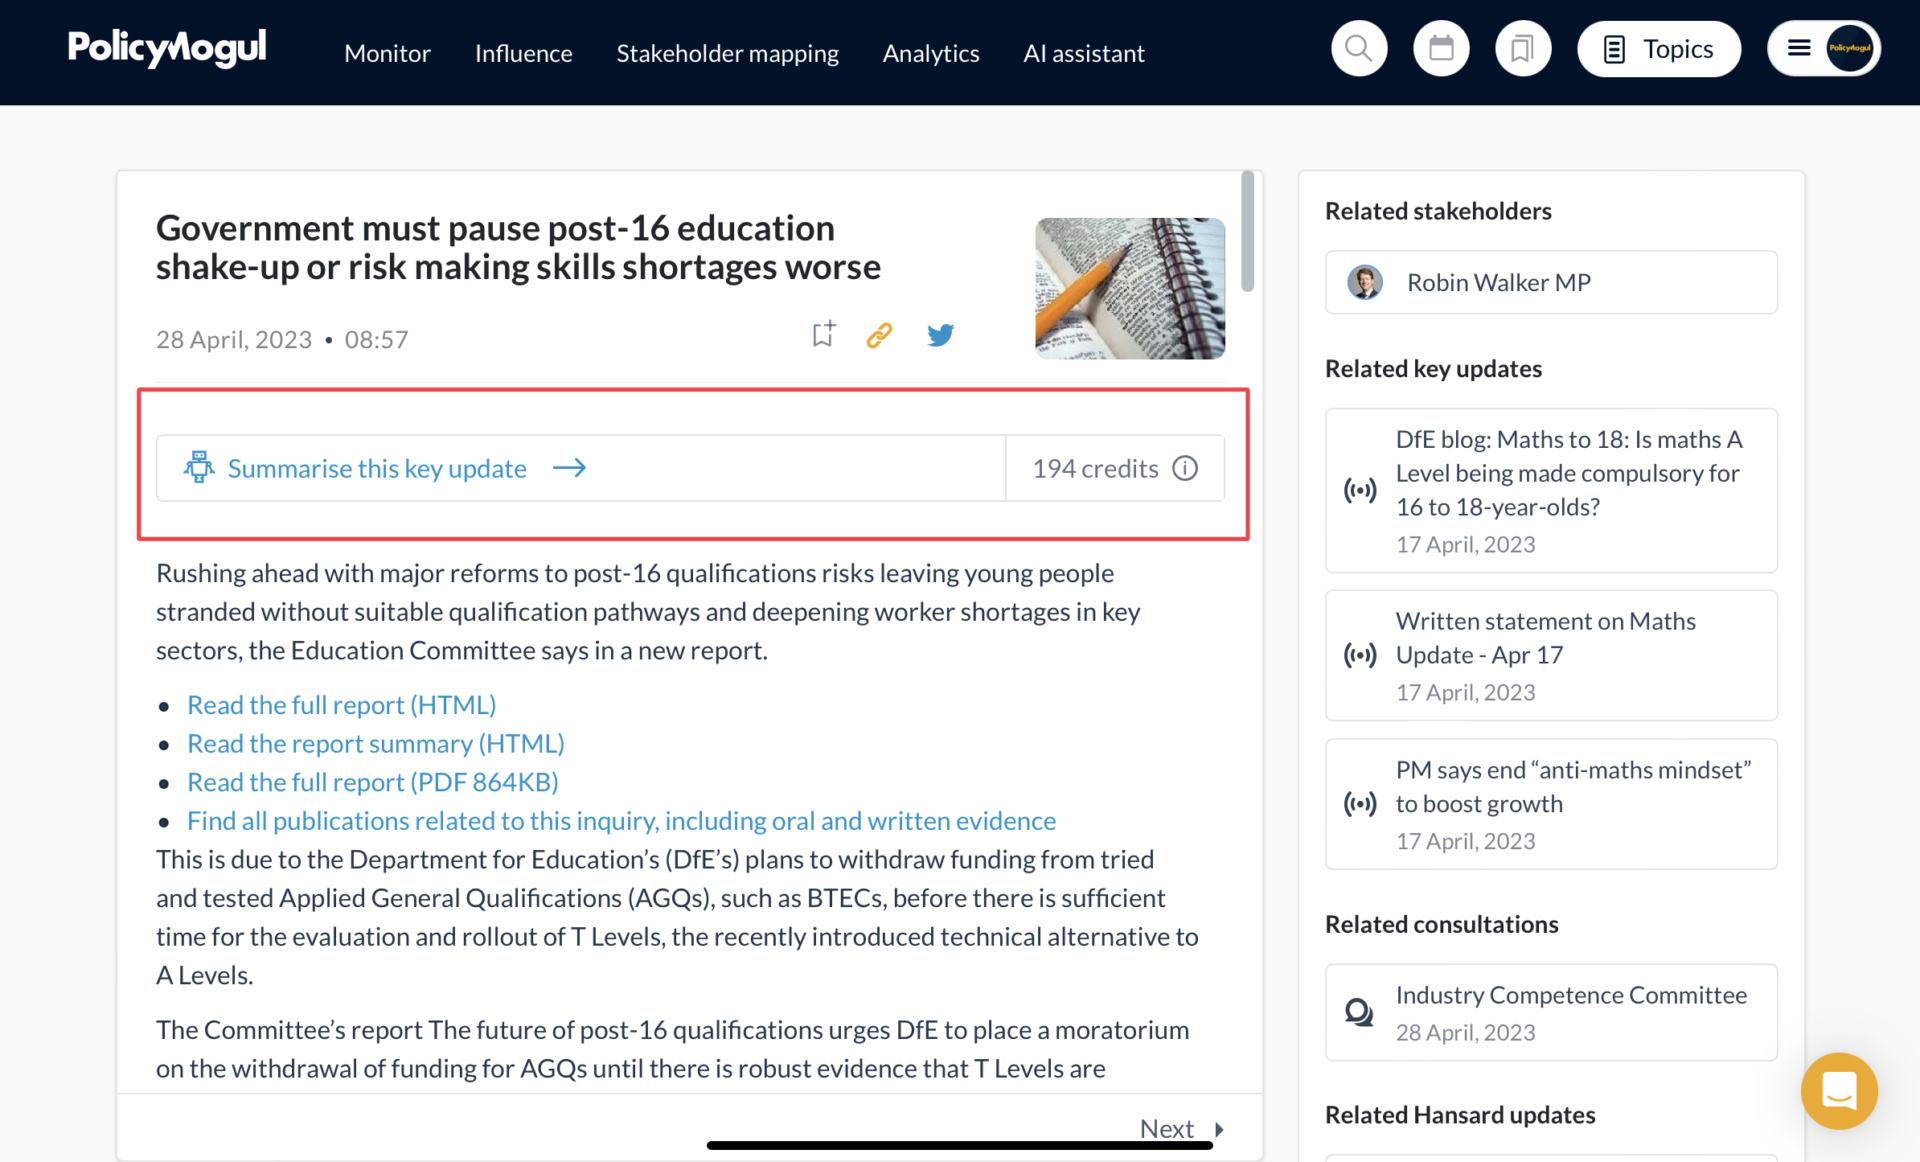Open the Stakeholder mapping section

coord(728,53)
